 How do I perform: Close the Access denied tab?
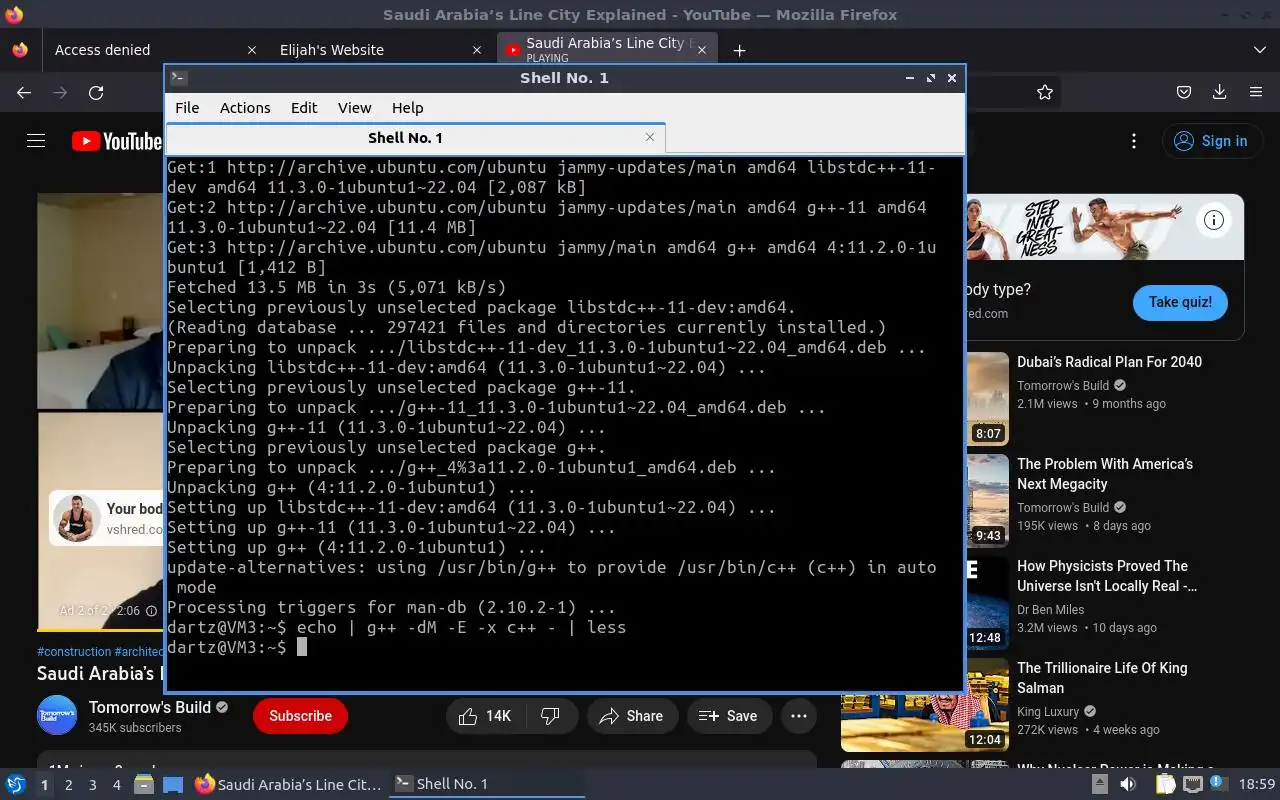(x=252, y=50)
